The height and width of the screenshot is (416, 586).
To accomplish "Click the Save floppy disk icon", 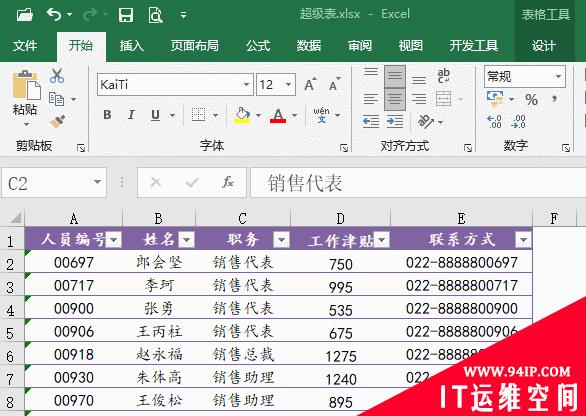I will [x=126, y=15].
